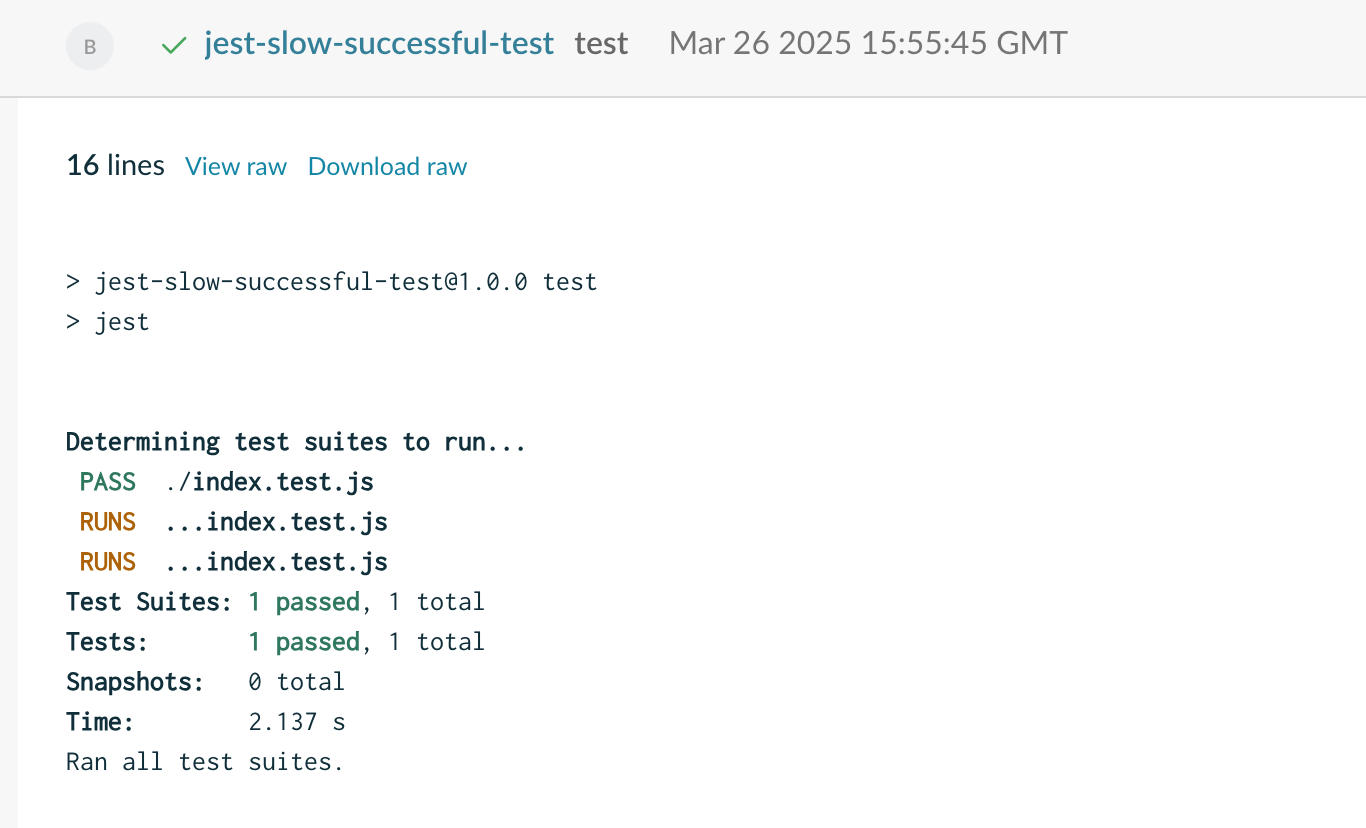Select the test step label in the header

pos(601,43)
